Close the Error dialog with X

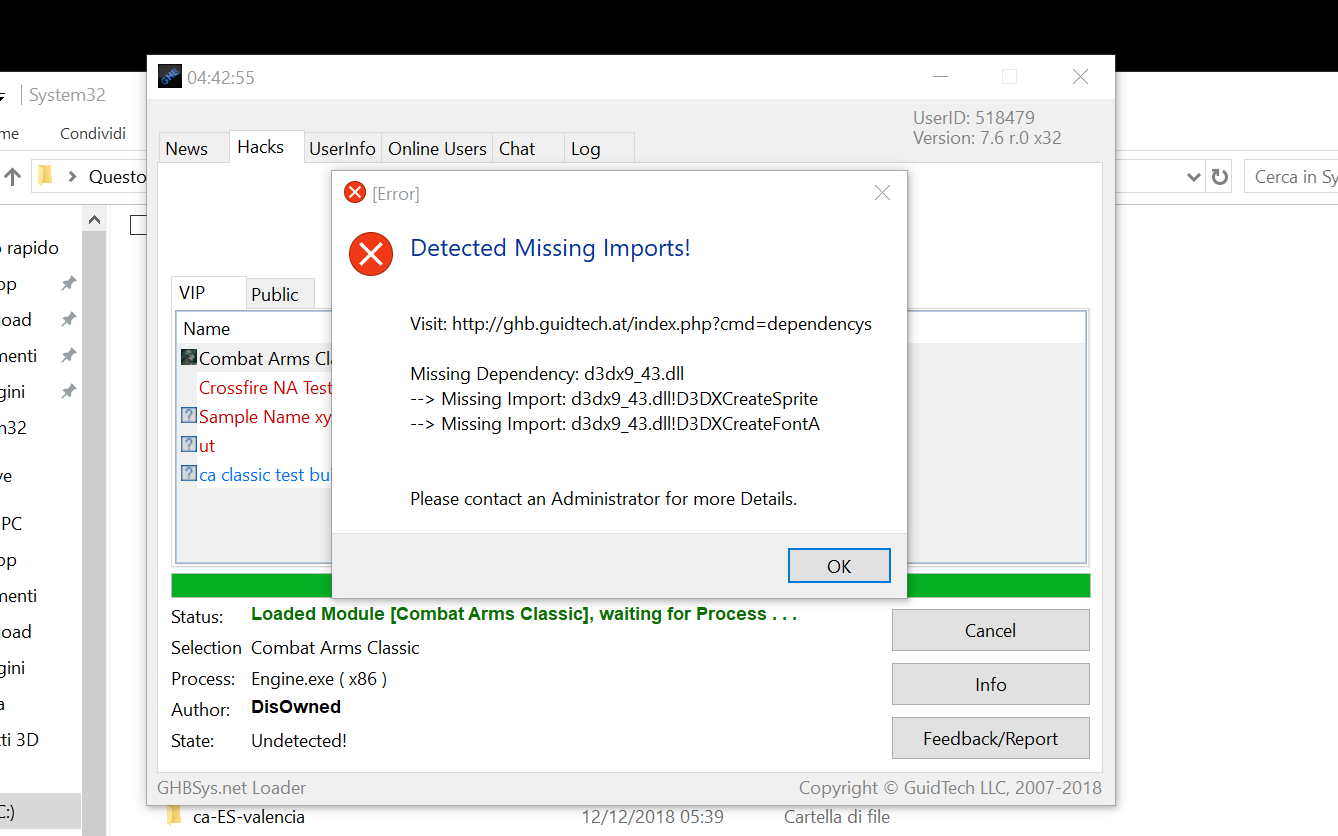point(882,193)
